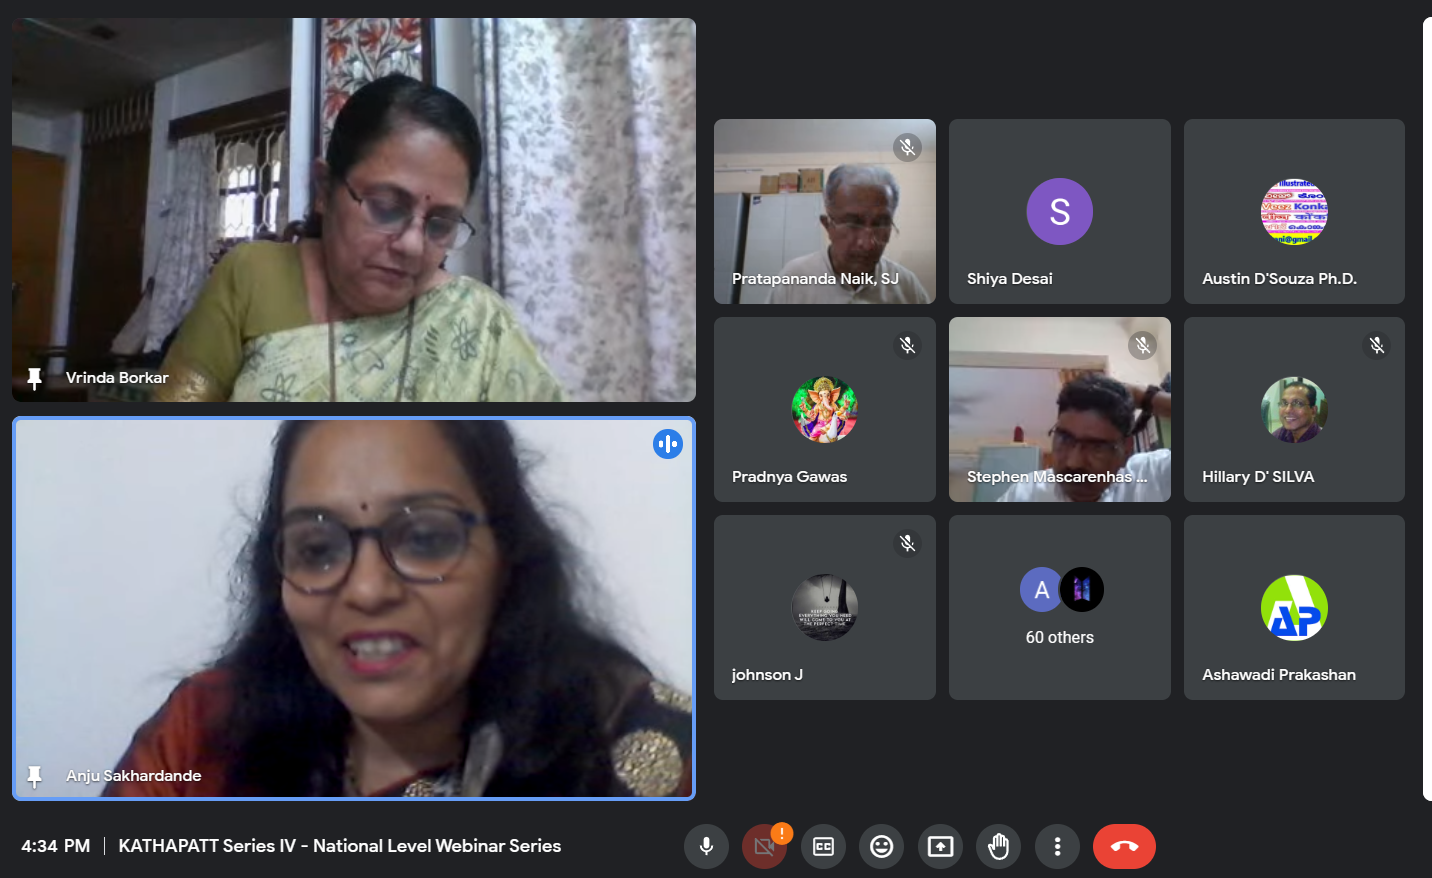Screen dimensions: 1432x878
Task: Unpin Vrinda Borkar's video tile
Action: pos(35,378)
